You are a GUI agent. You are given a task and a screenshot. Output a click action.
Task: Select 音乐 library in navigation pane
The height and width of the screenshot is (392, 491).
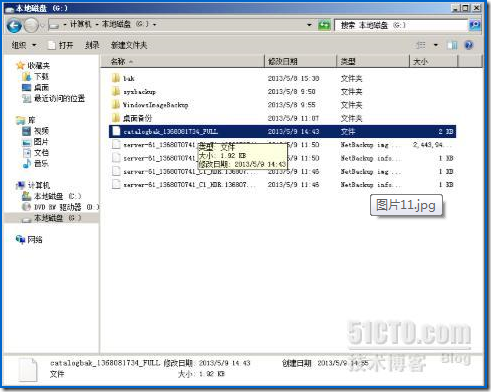[x=36, y=163]
